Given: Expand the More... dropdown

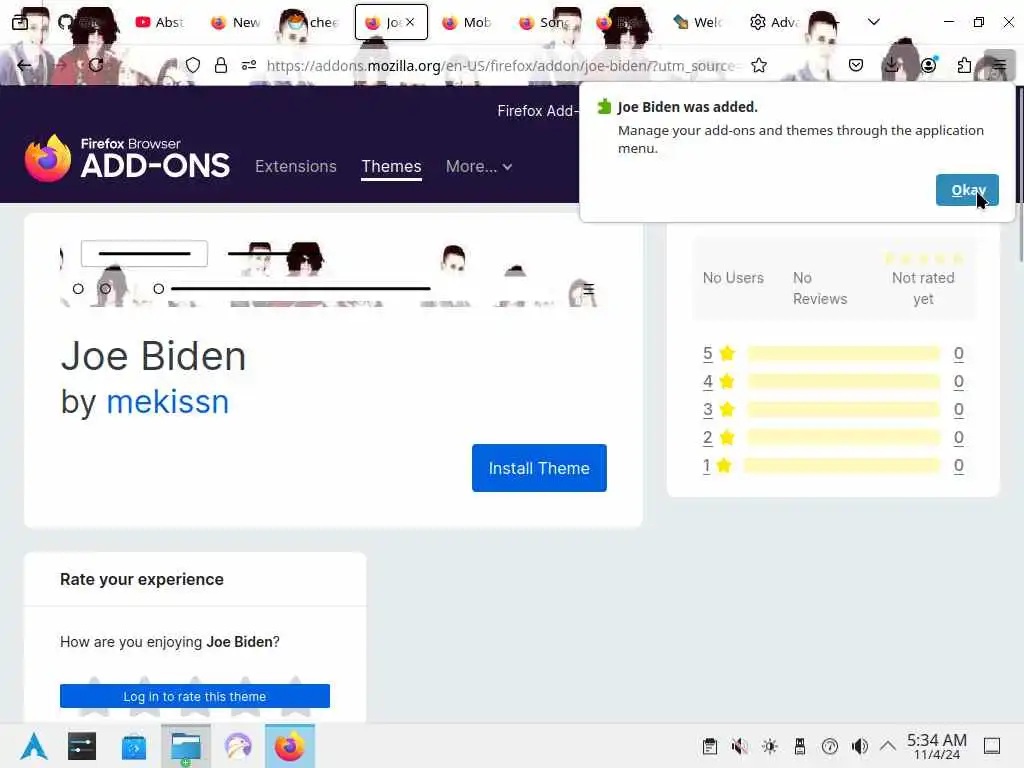Looking at the screenshot, I should pos(479,167).
